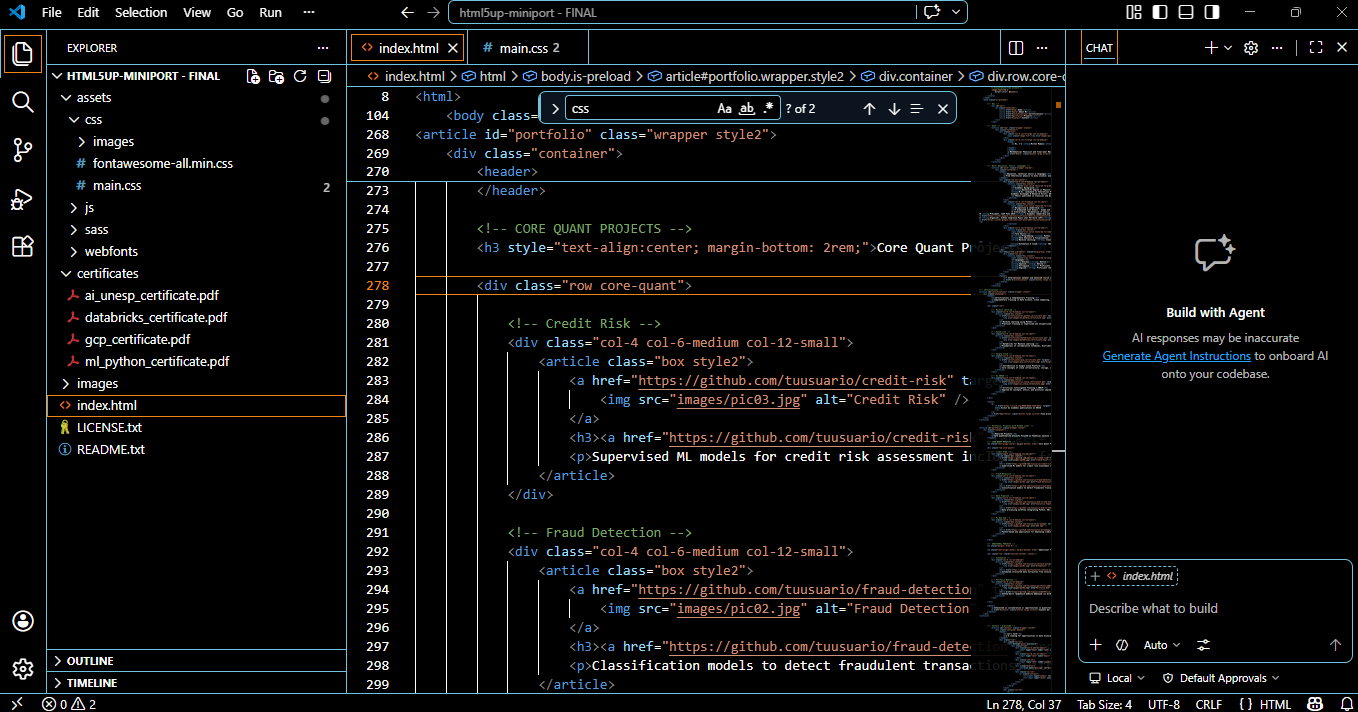Screen dimensions: 1358x712
Task: Refresh the Explorer file tree
Action: [299, 75]
